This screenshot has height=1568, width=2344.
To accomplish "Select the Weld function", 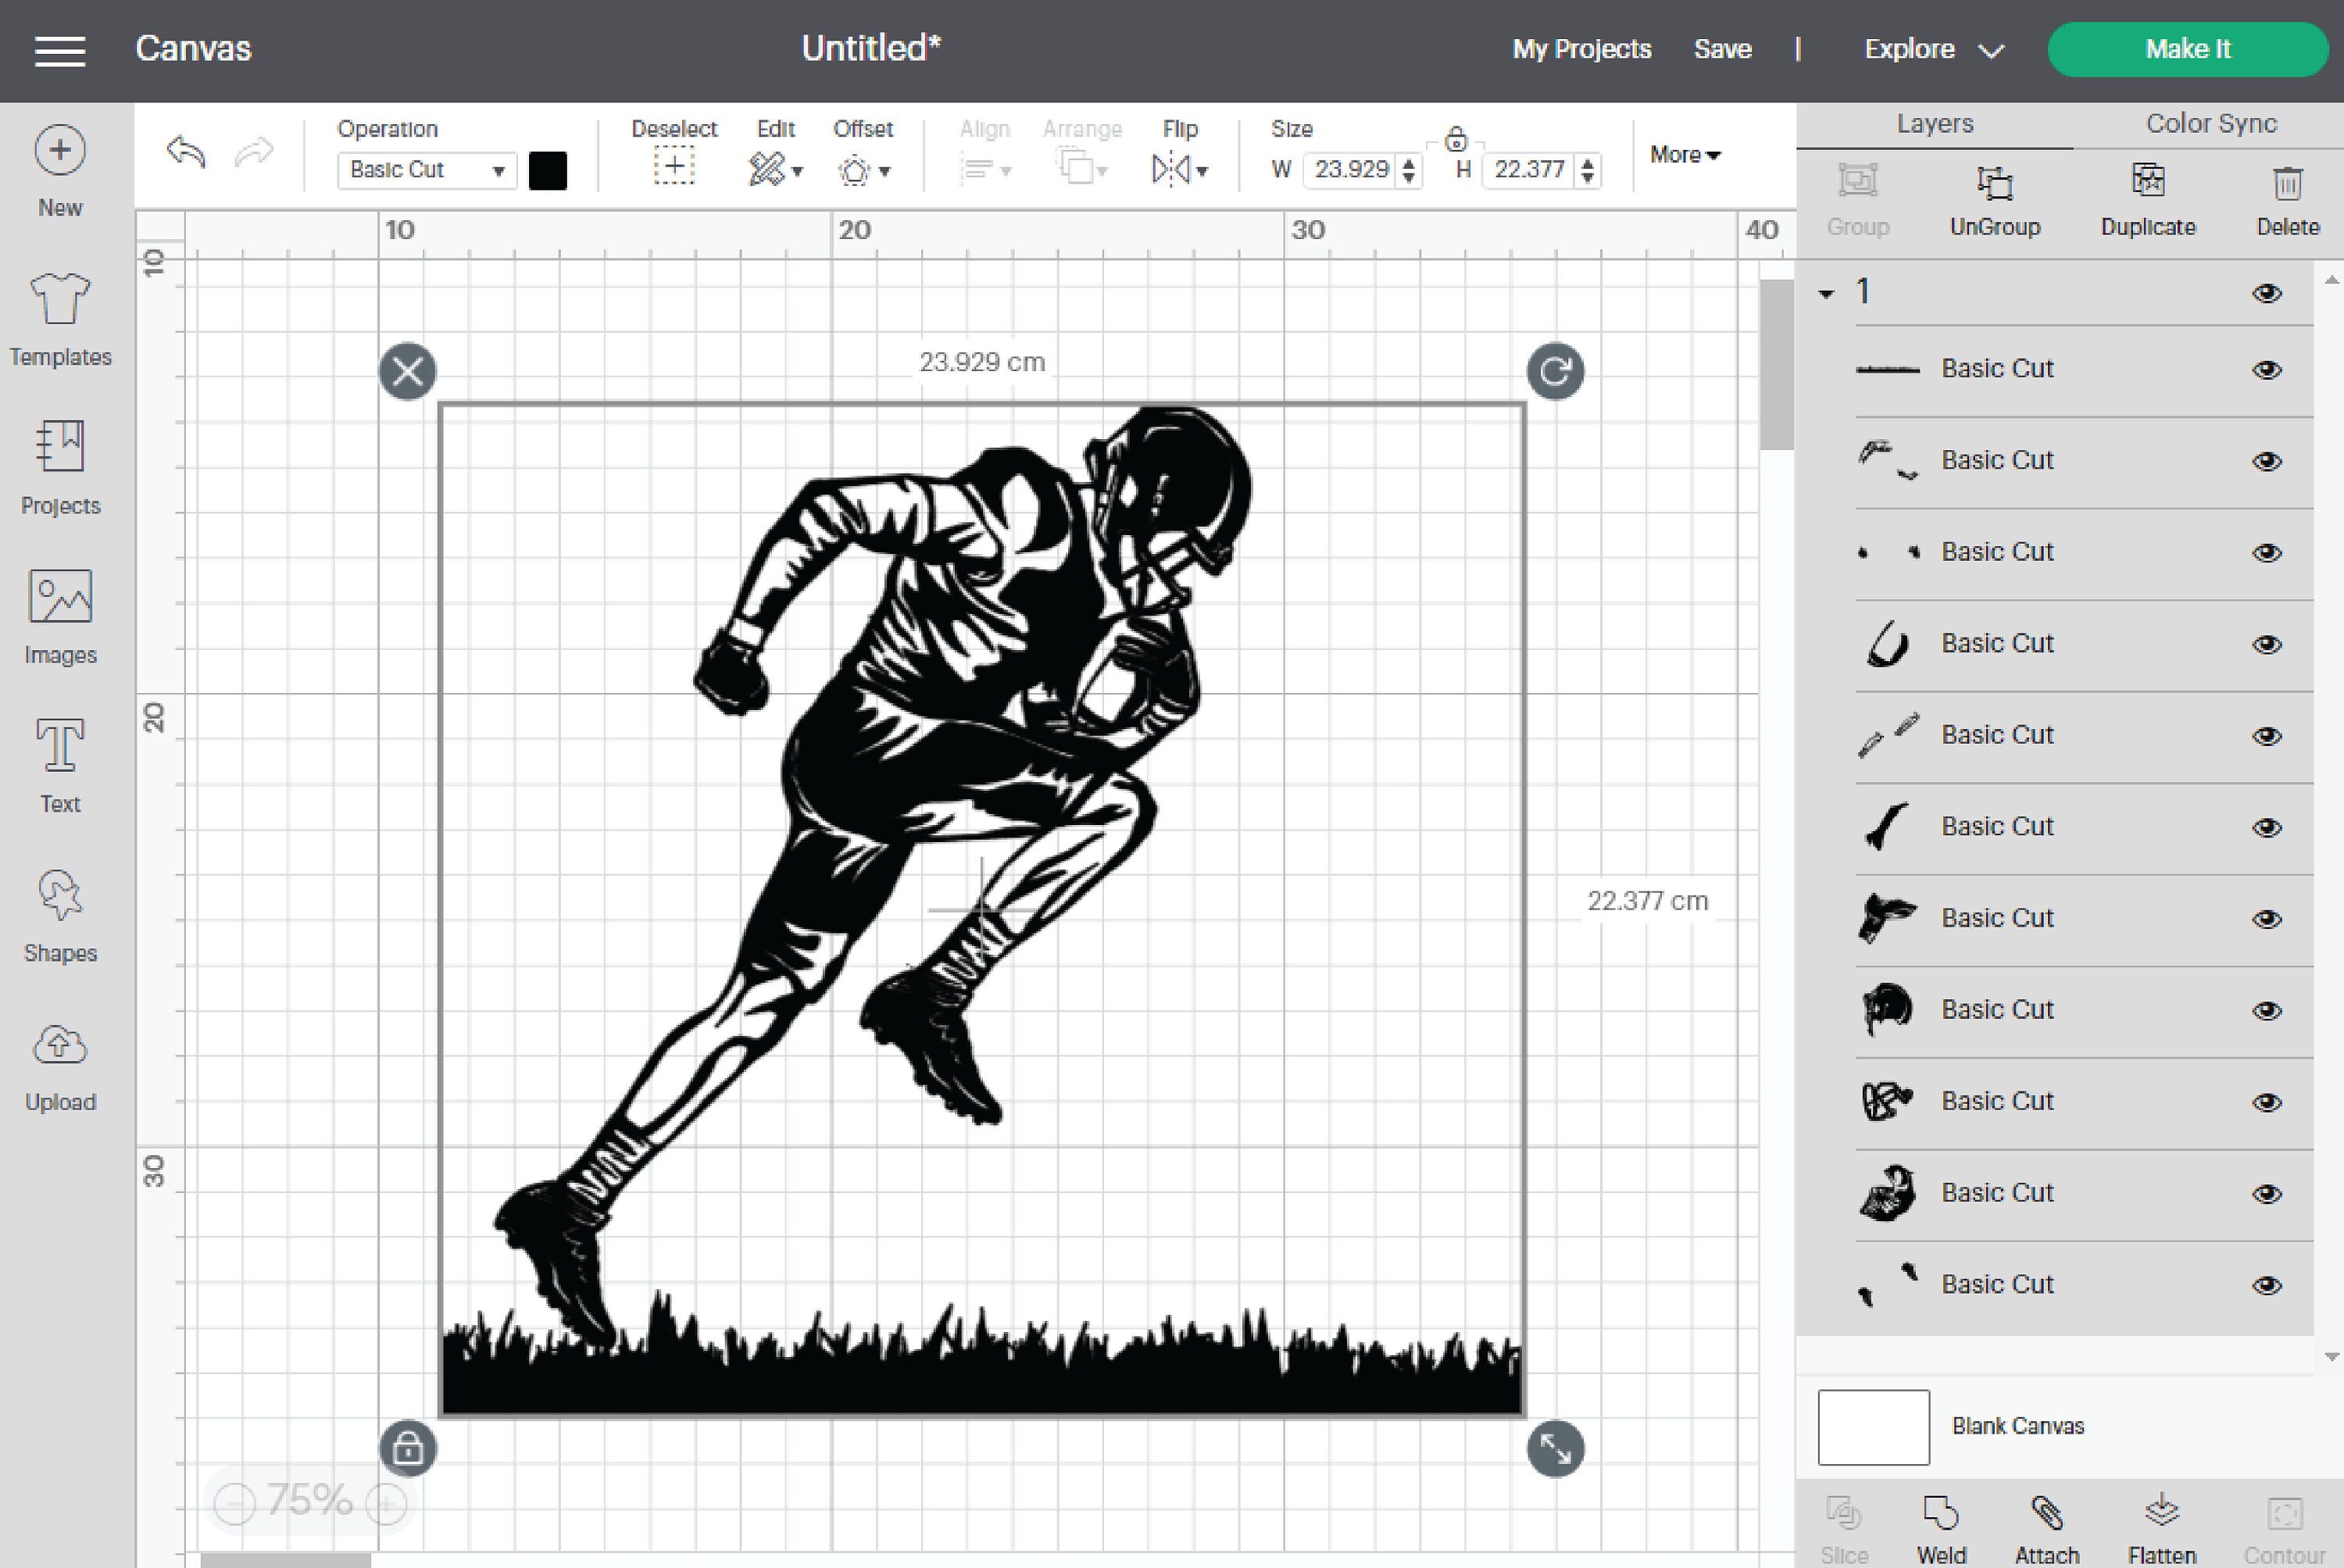I will coord(1940,1520).
